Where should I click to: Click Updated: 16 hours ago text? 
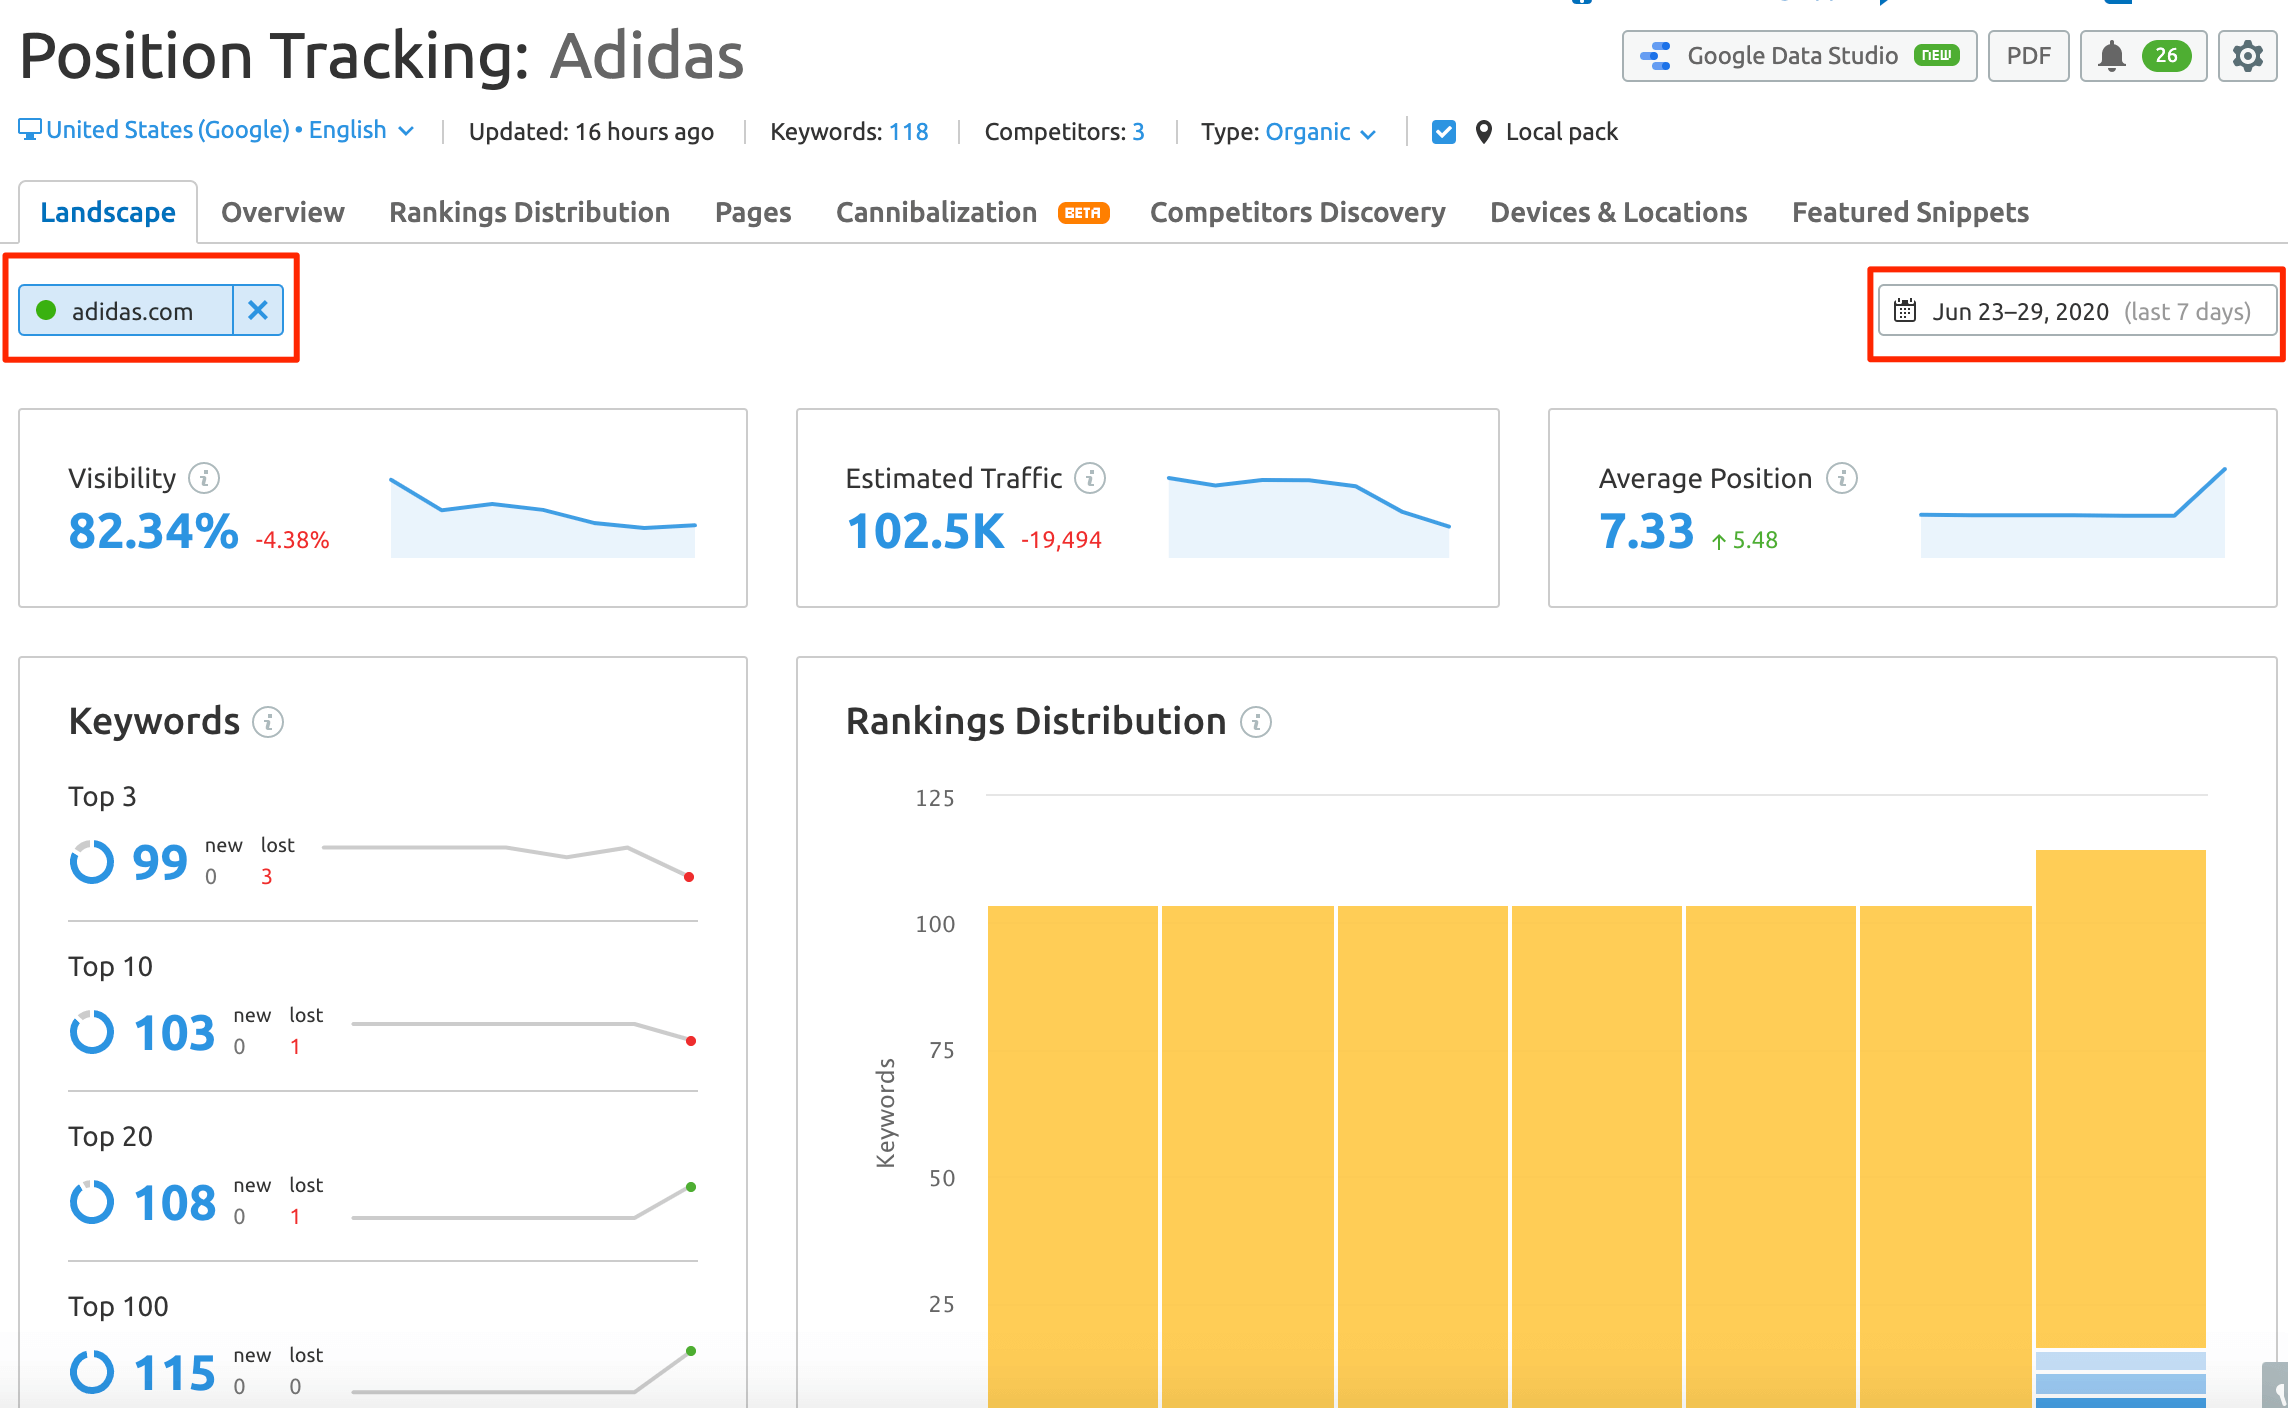[x=591, y=132]
